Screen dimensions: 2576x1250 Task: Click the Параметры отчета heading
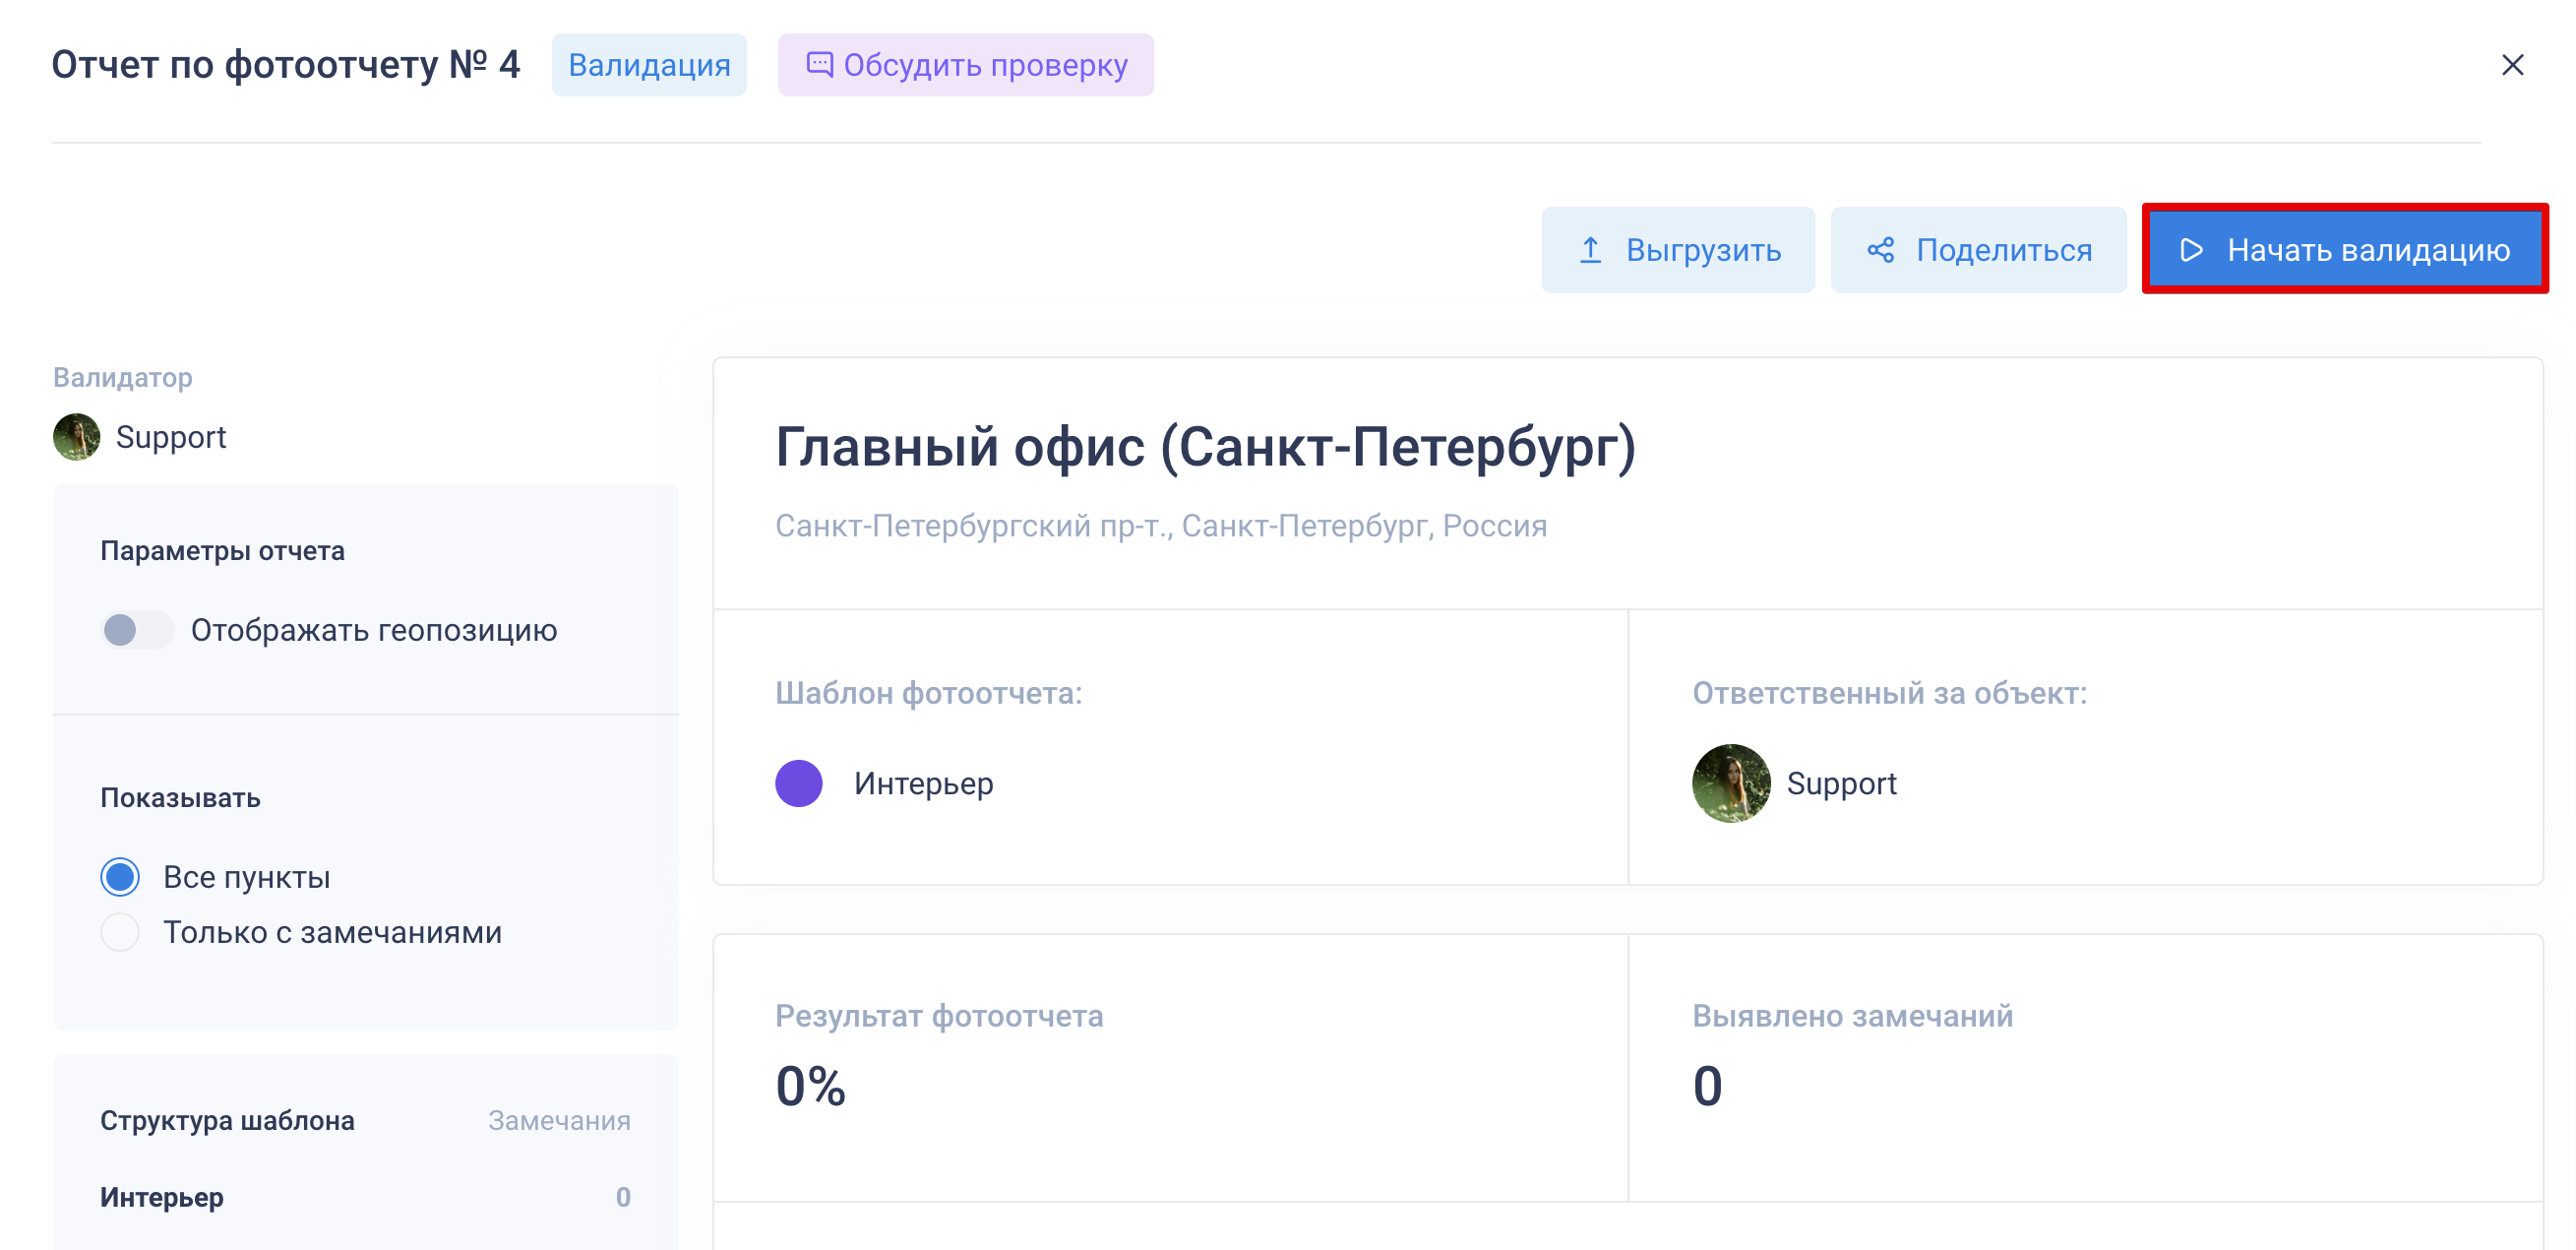(222, 551)
